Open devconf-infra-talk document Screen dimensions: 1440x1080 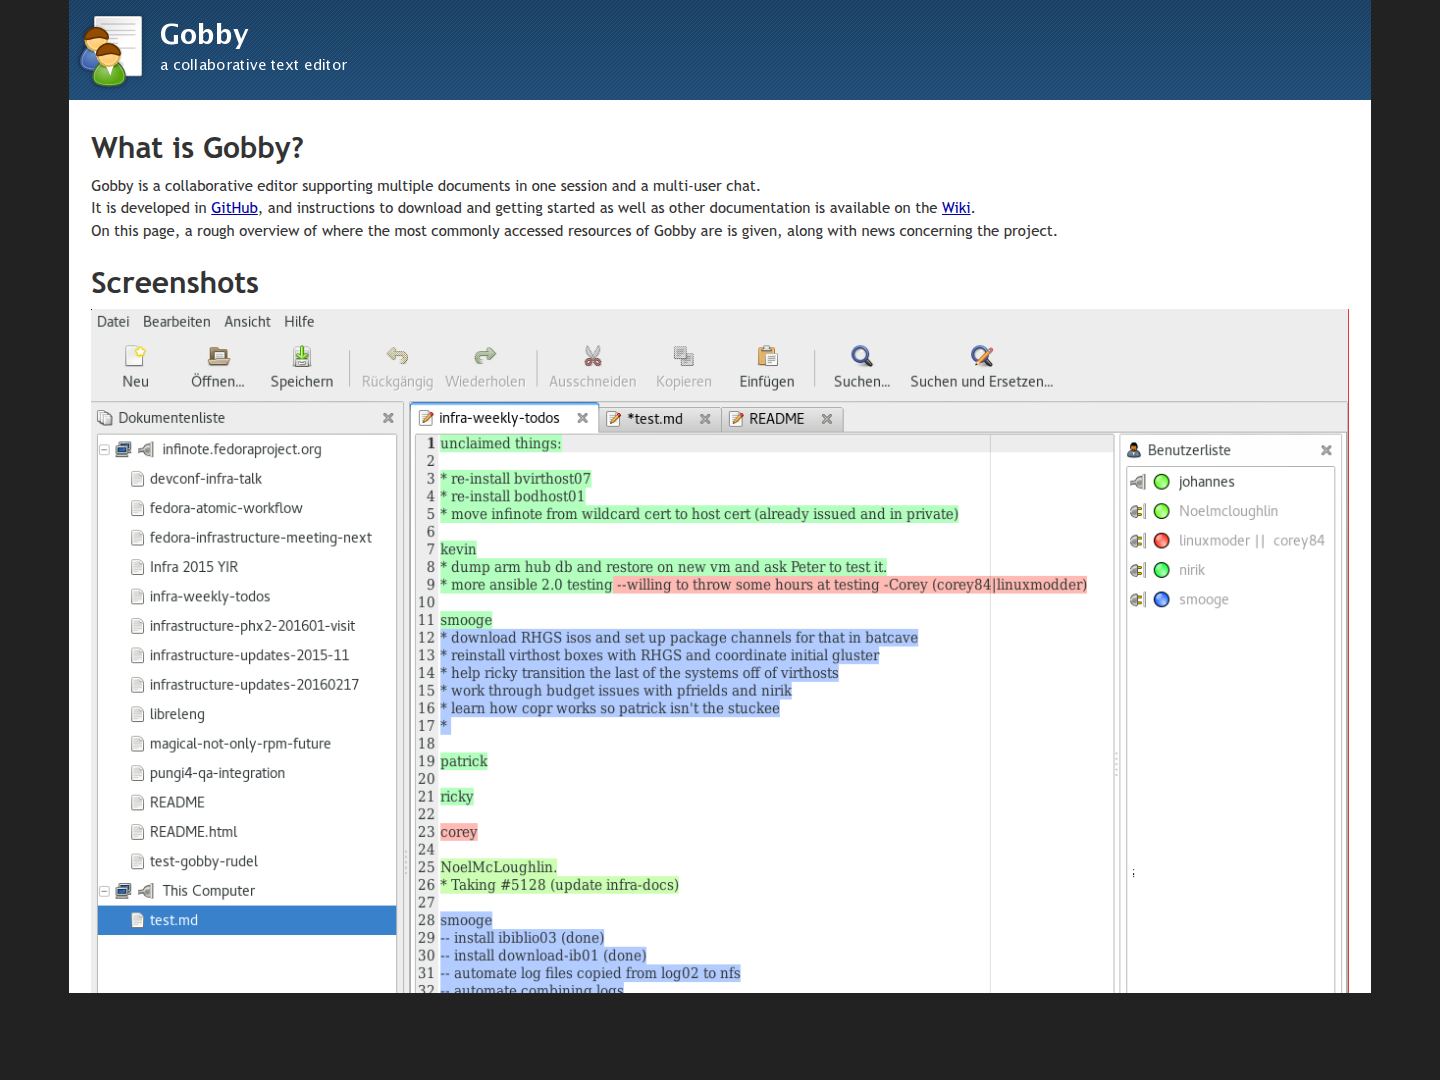[x=206, y=479]
